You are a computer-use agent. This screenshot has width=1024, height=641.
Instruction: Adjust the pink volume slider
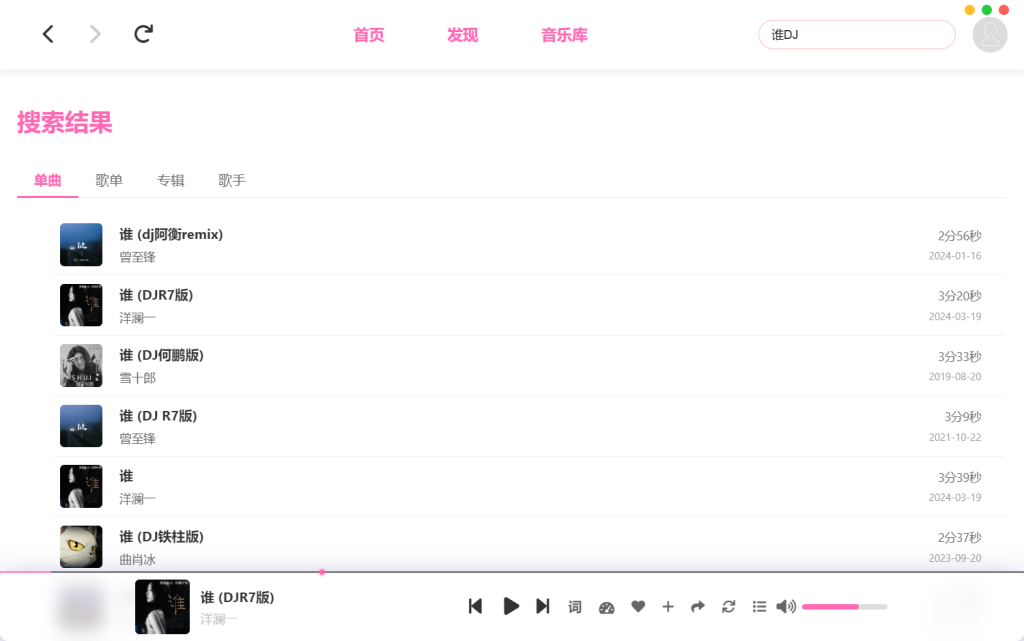[x=843, y=607]
